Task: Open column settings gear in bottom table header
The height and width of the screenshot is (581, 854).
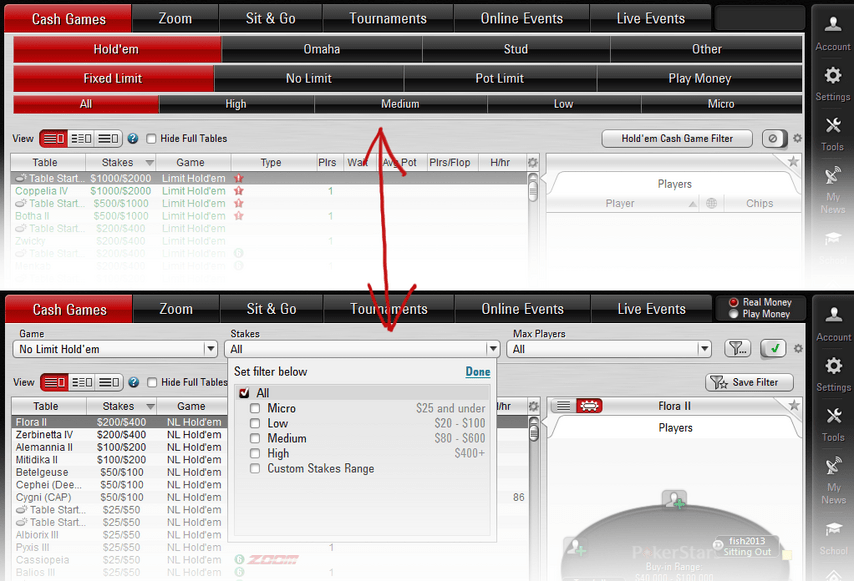Action: coord(533,406)
